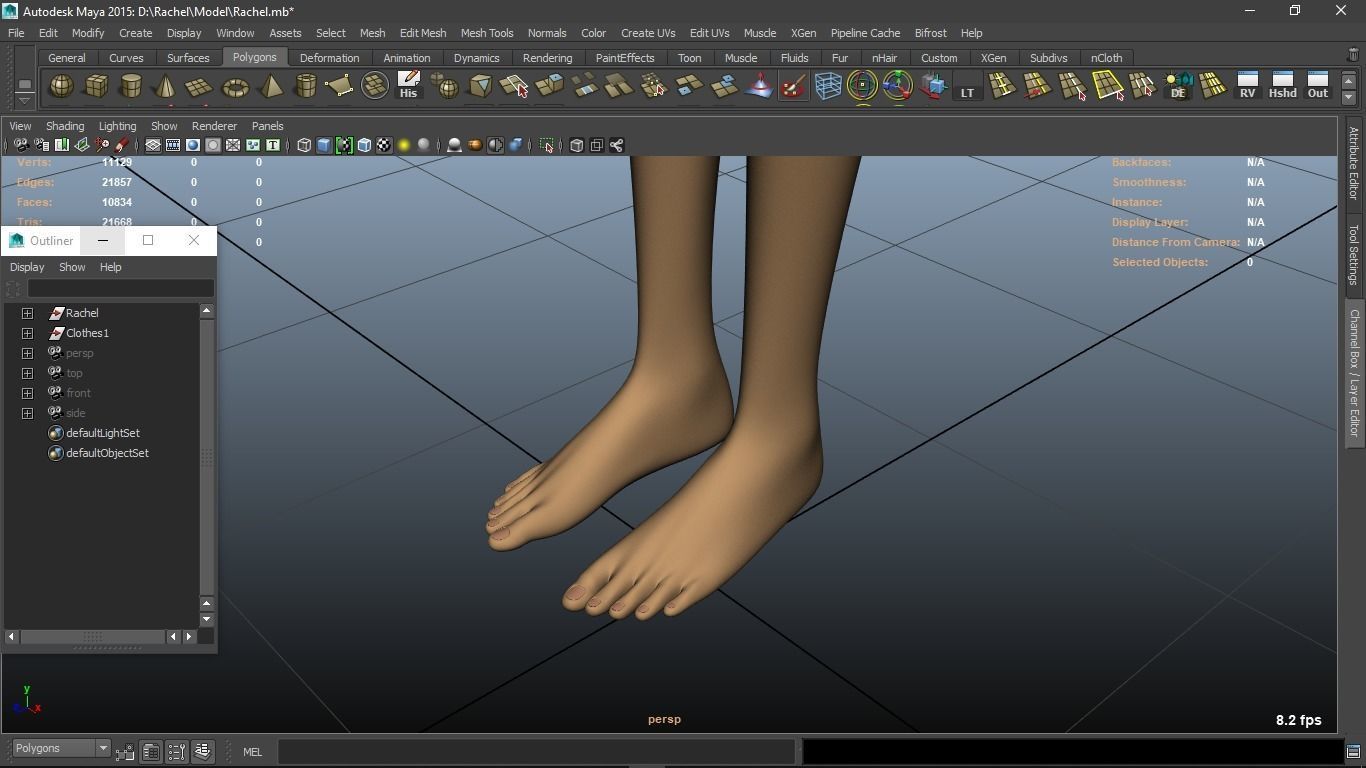Open the Create UVs menu

648,33
